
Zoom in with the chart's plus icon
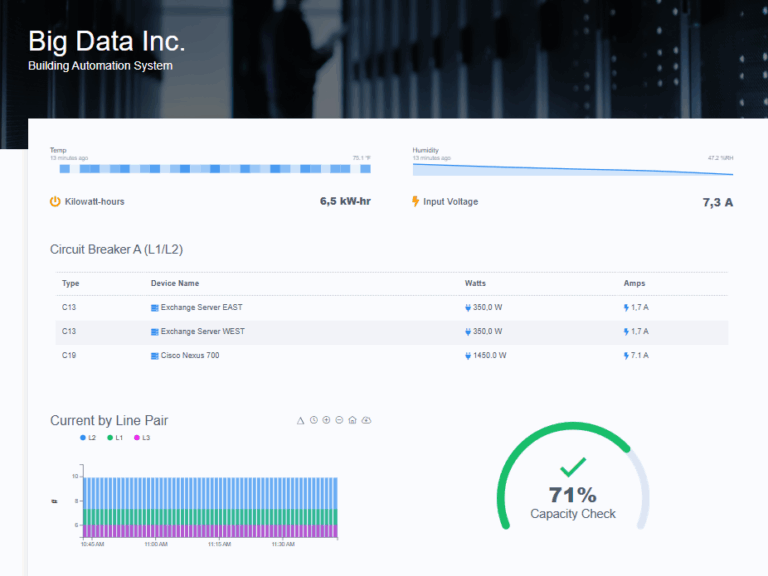326,420
